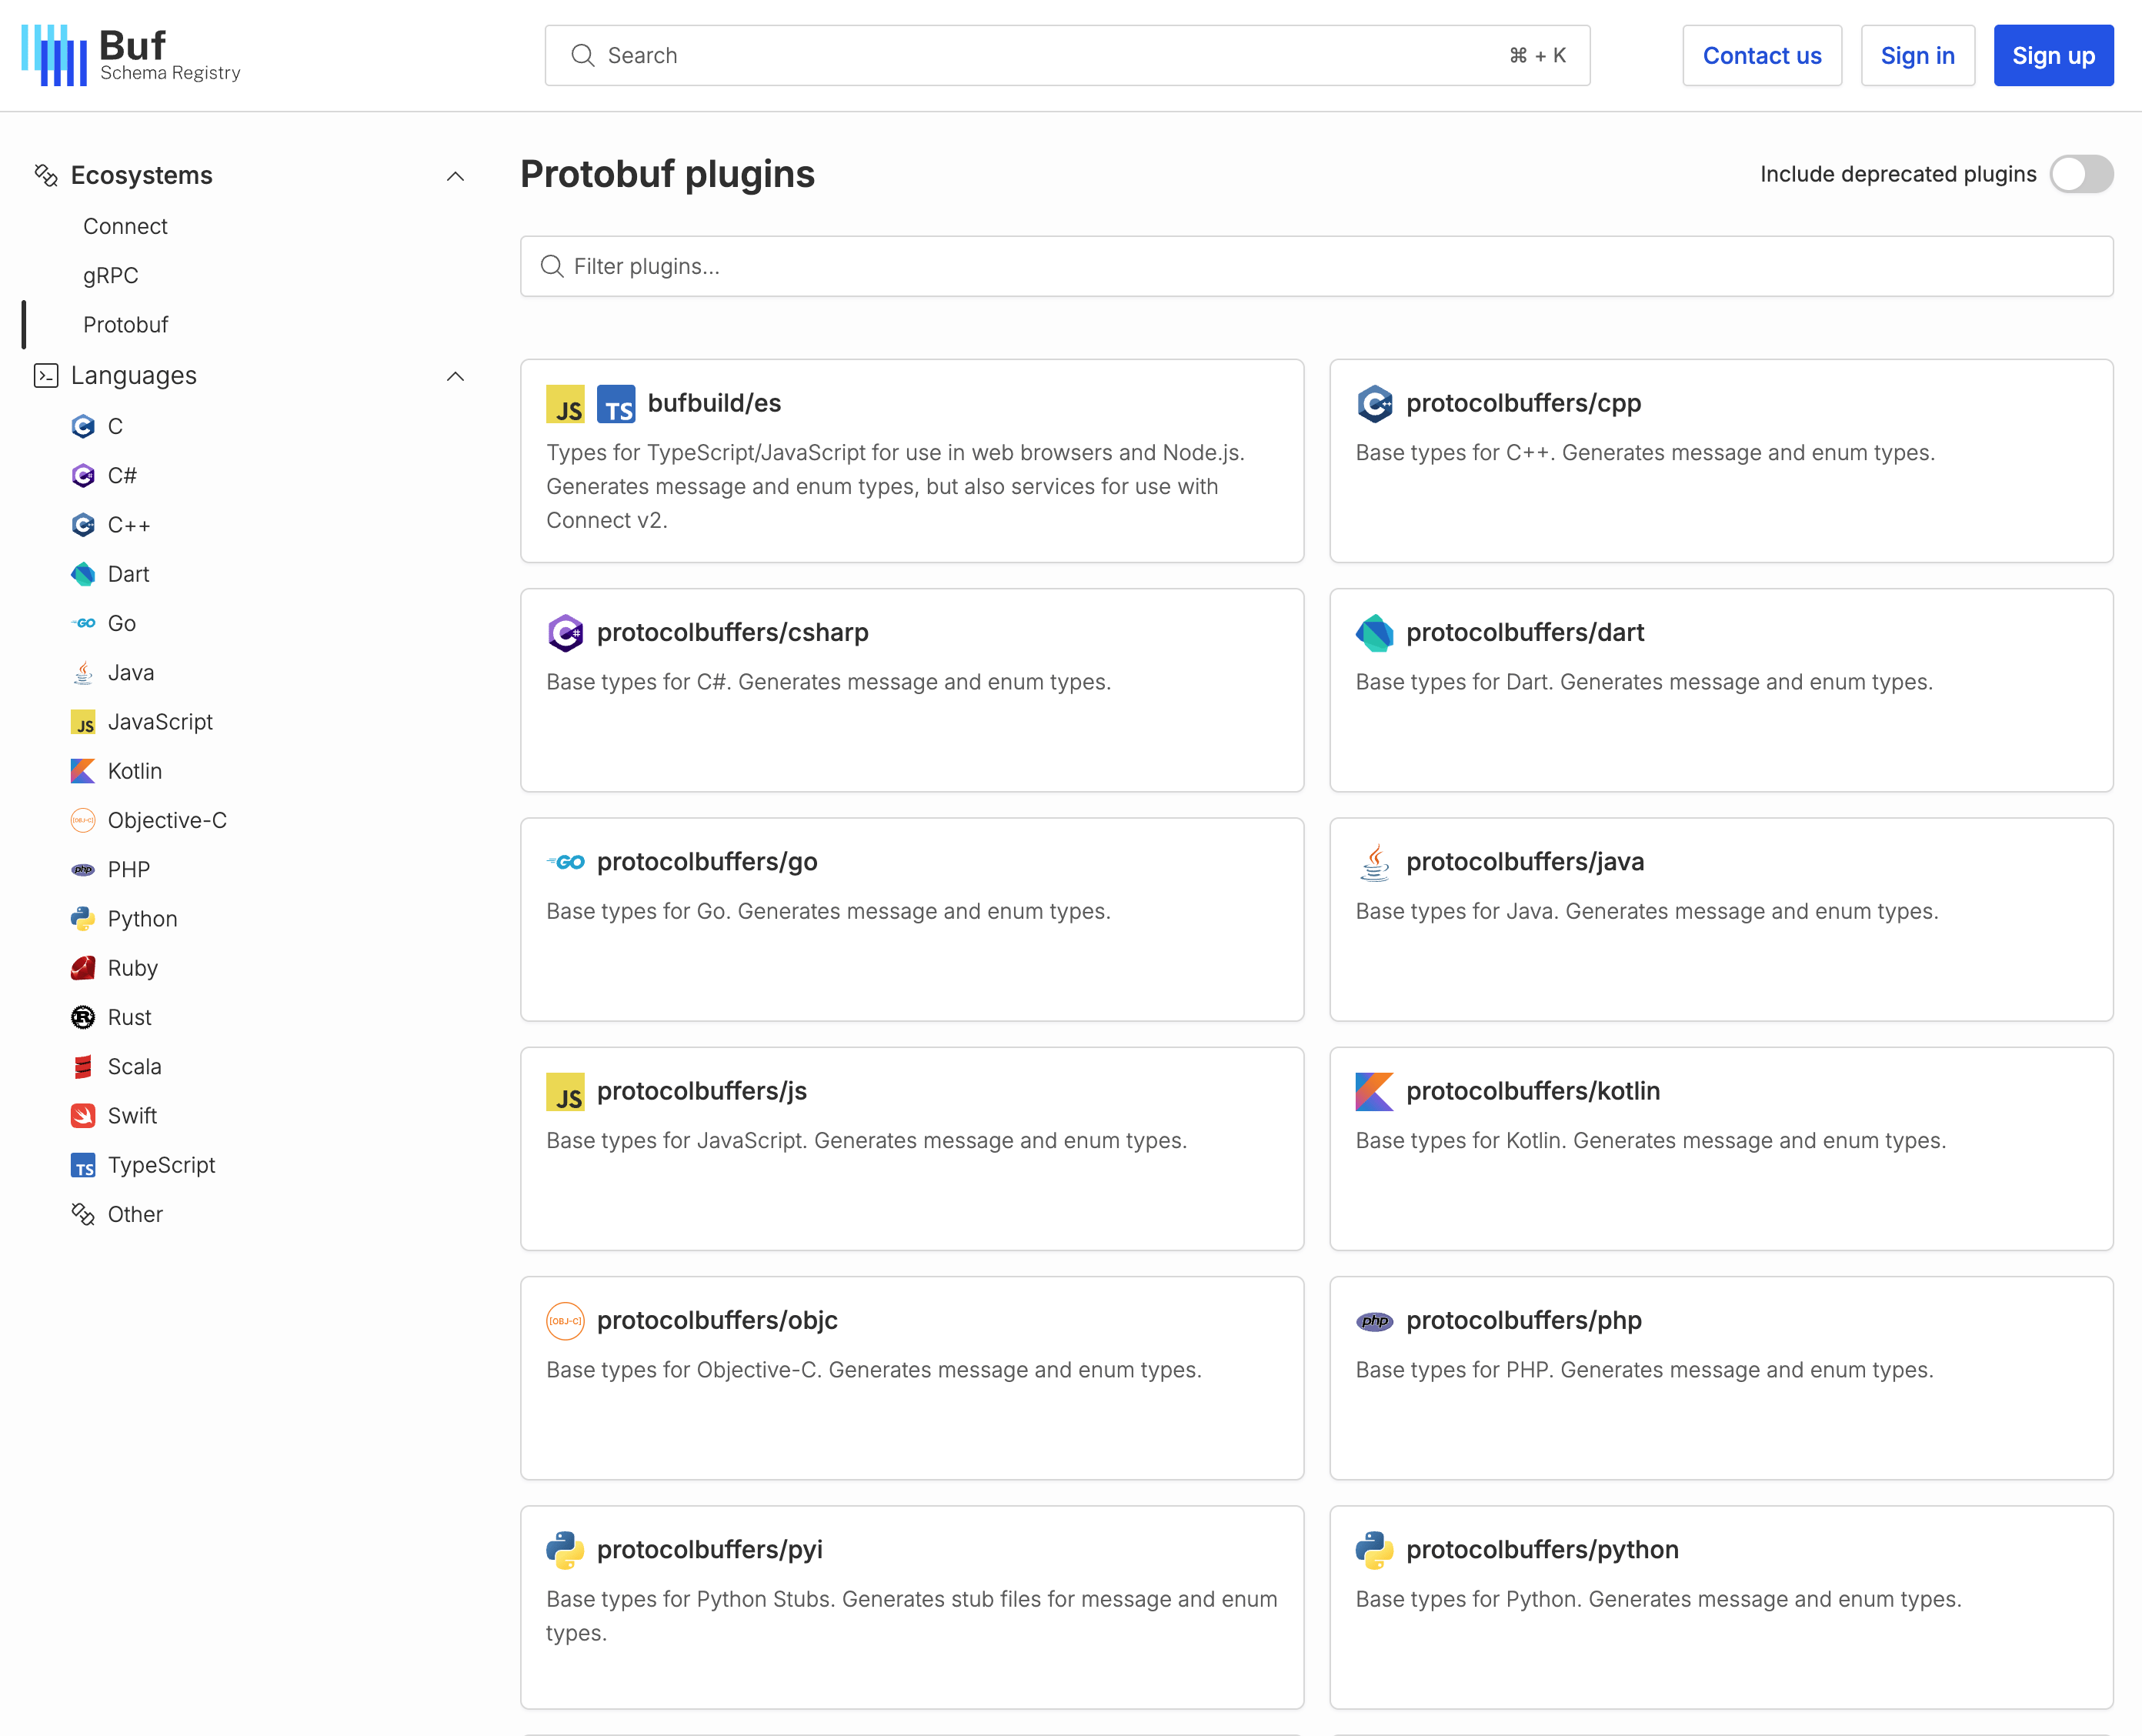Open the gRPC ecosystem page

[x=111, y=275]
